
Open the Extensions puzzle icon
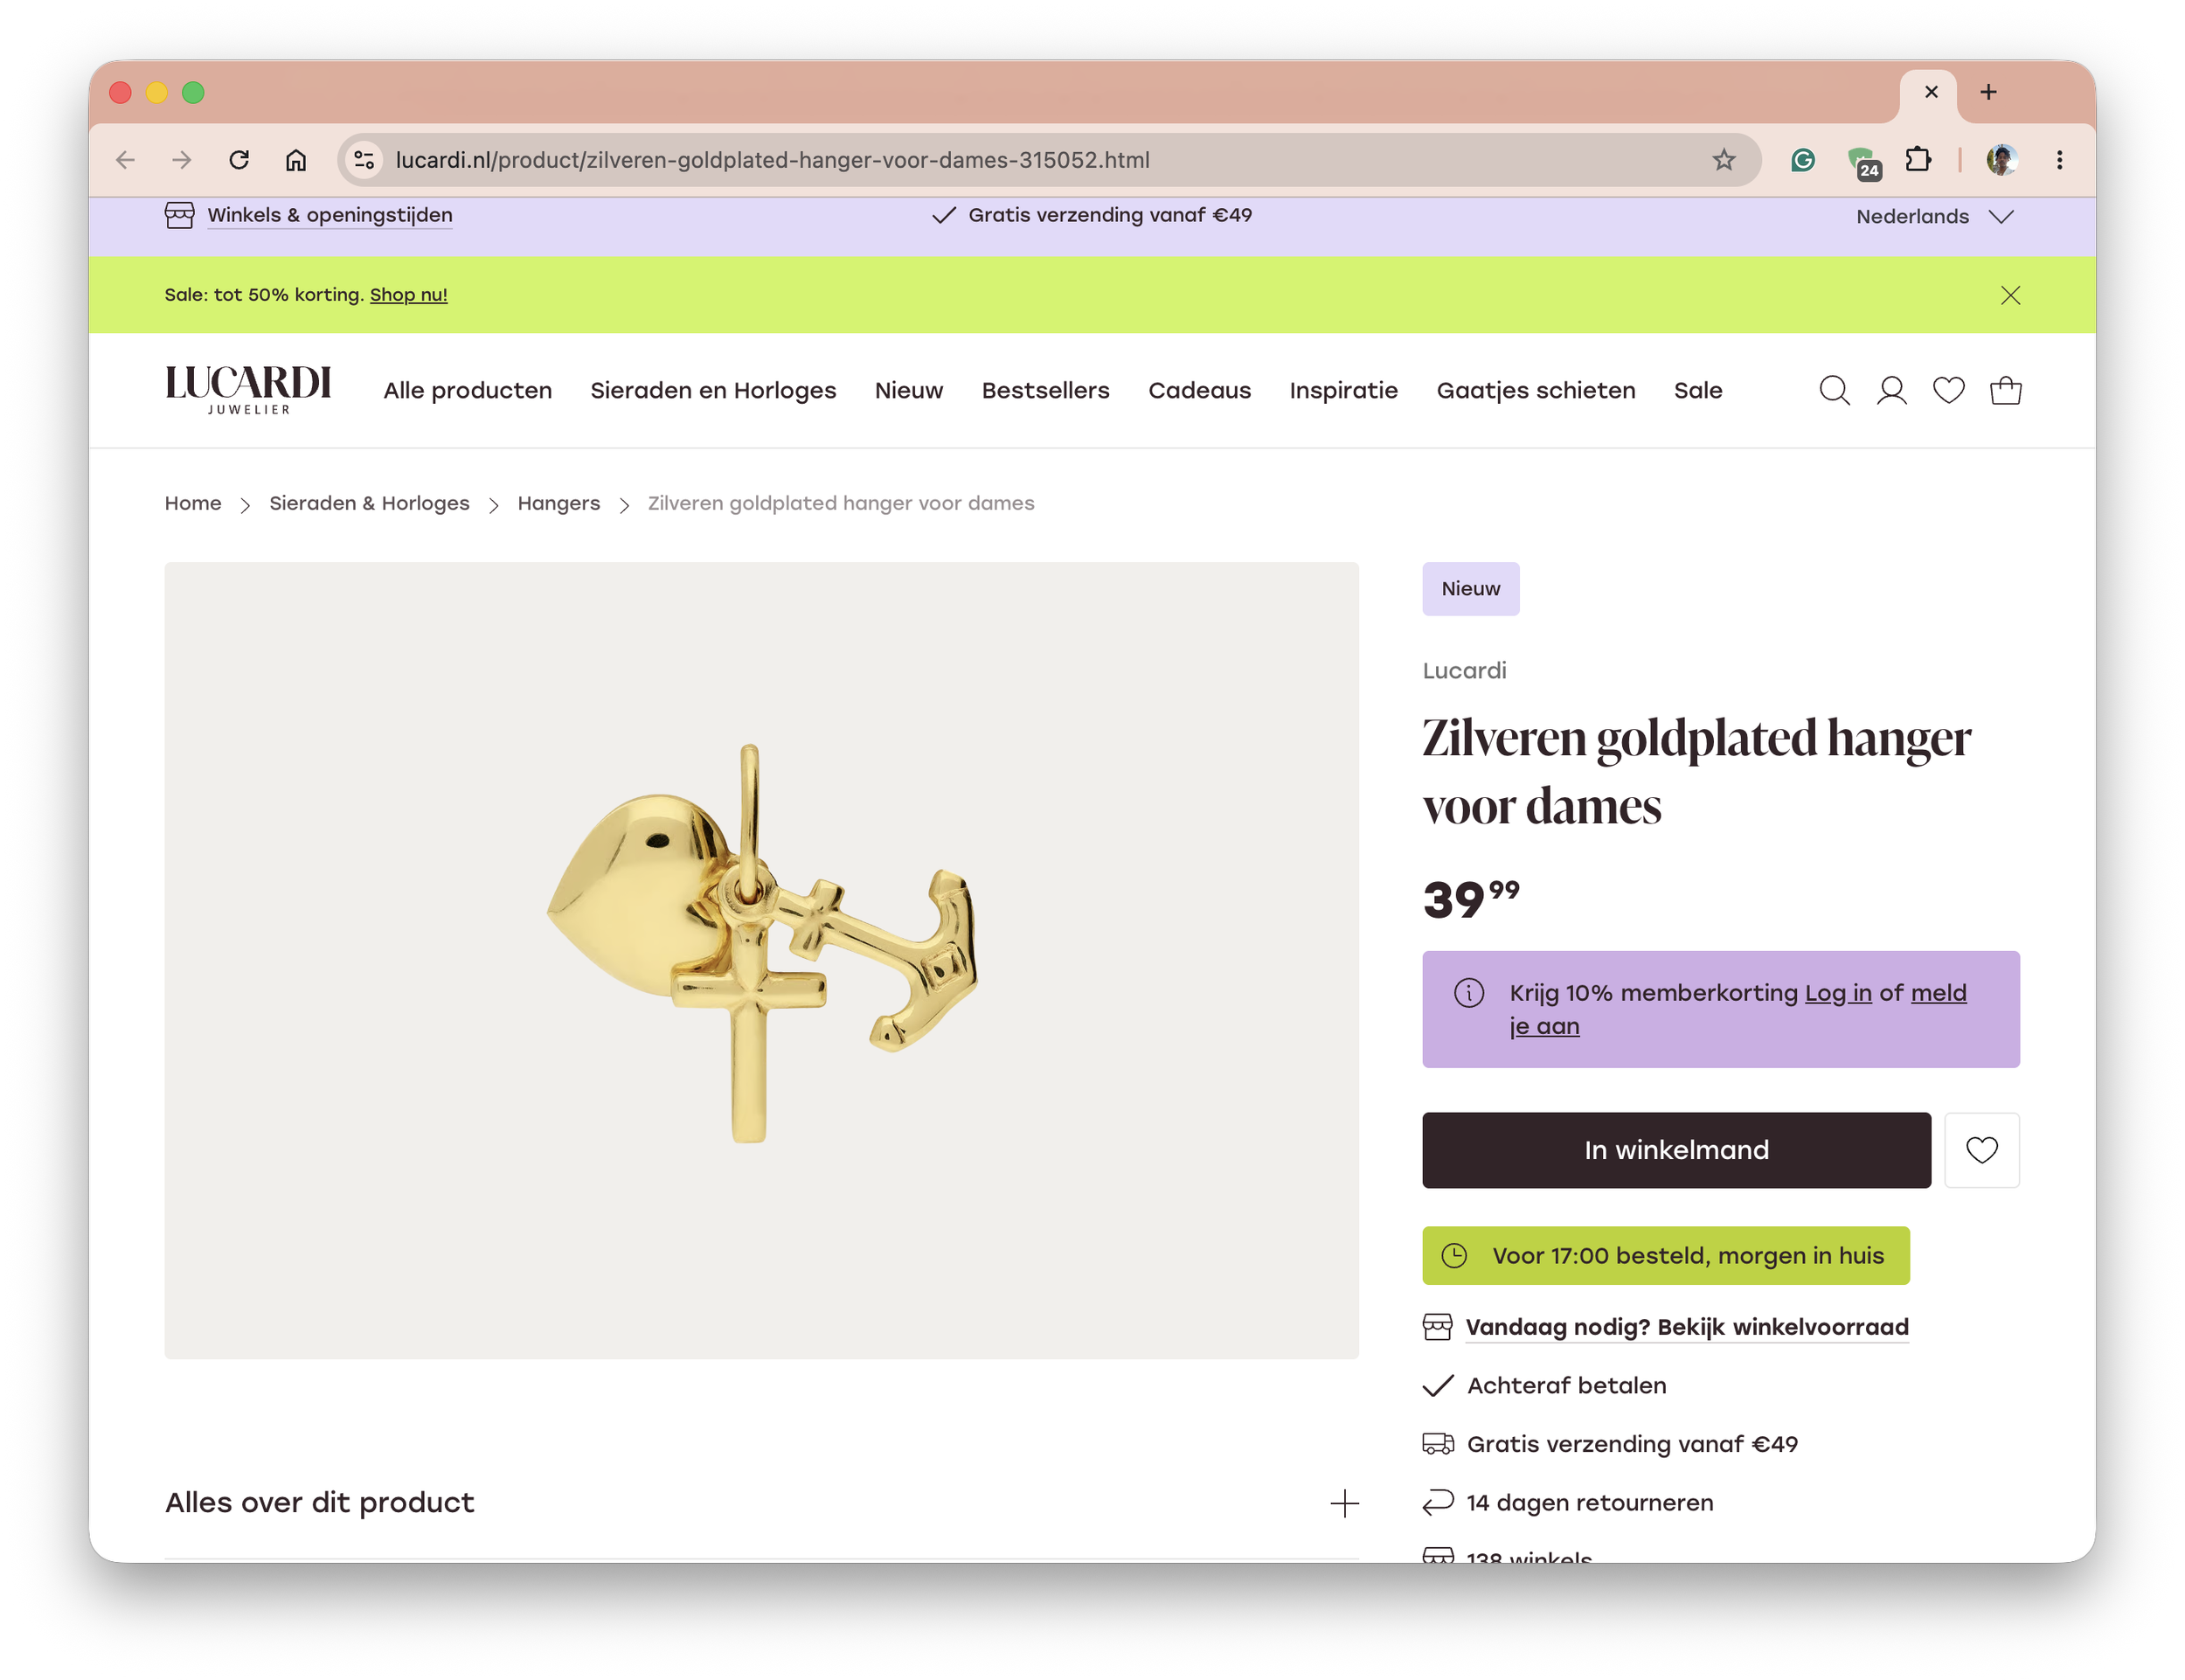pos(1917,160)
